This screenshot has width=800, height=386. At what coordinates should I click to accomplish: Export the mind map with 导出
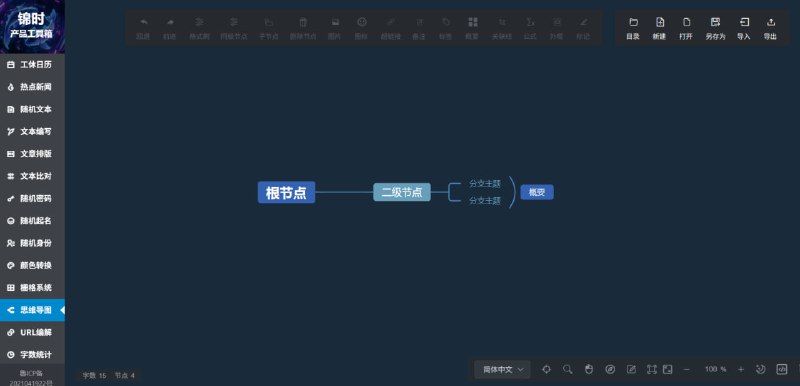[x=770, y=28]
